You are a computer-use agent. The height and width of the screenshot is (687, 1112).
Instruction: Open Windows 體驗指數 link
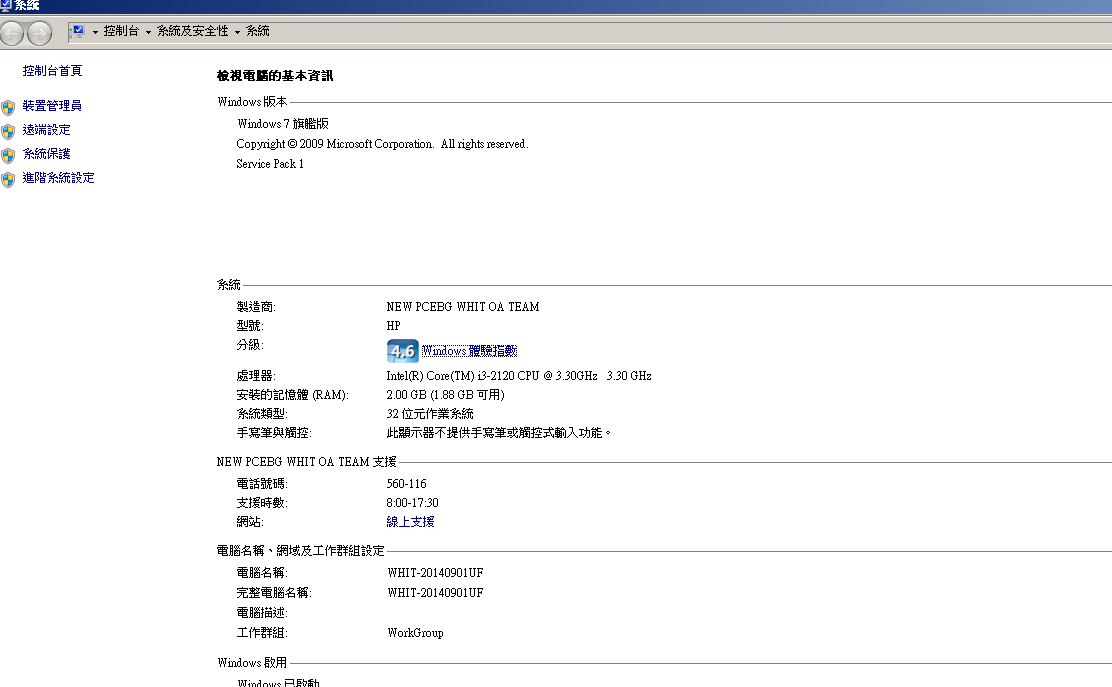pos(469,351)
